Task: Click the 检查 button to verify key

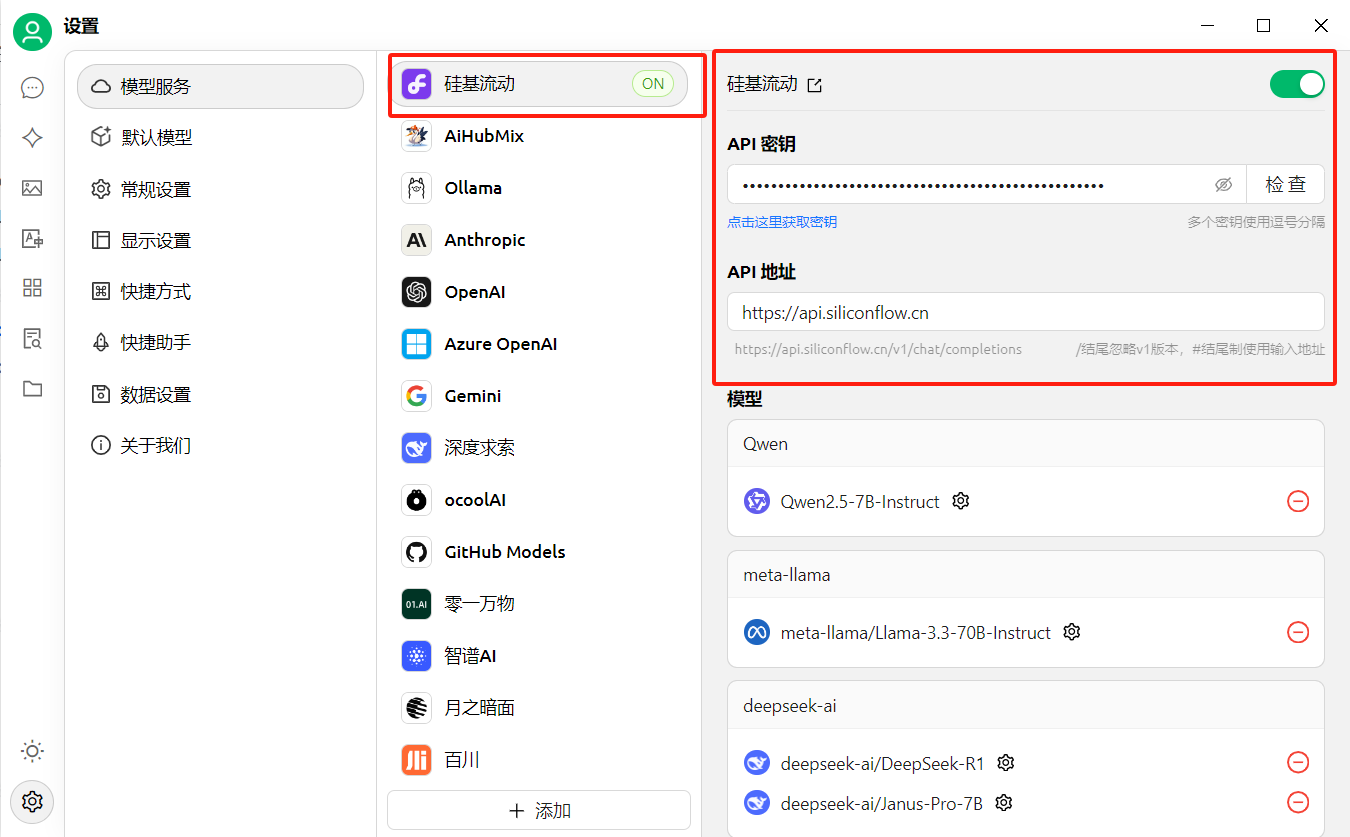Action: tap(1286, 185)
